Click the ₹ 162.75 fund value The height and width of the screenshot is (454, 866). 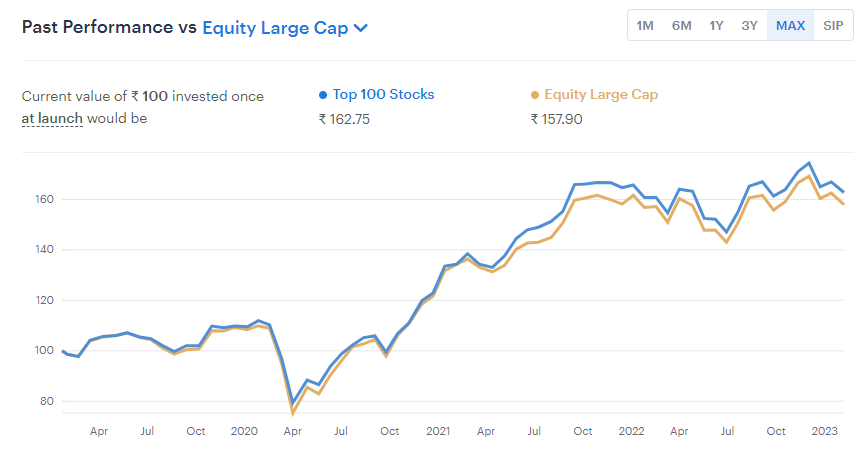(x=344, y=119)
